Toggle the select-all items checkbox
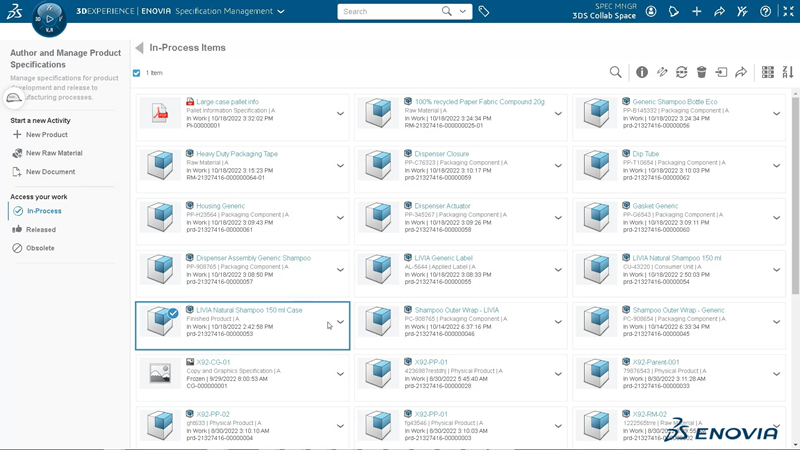The image size is (800, 450). pos(137,73)
